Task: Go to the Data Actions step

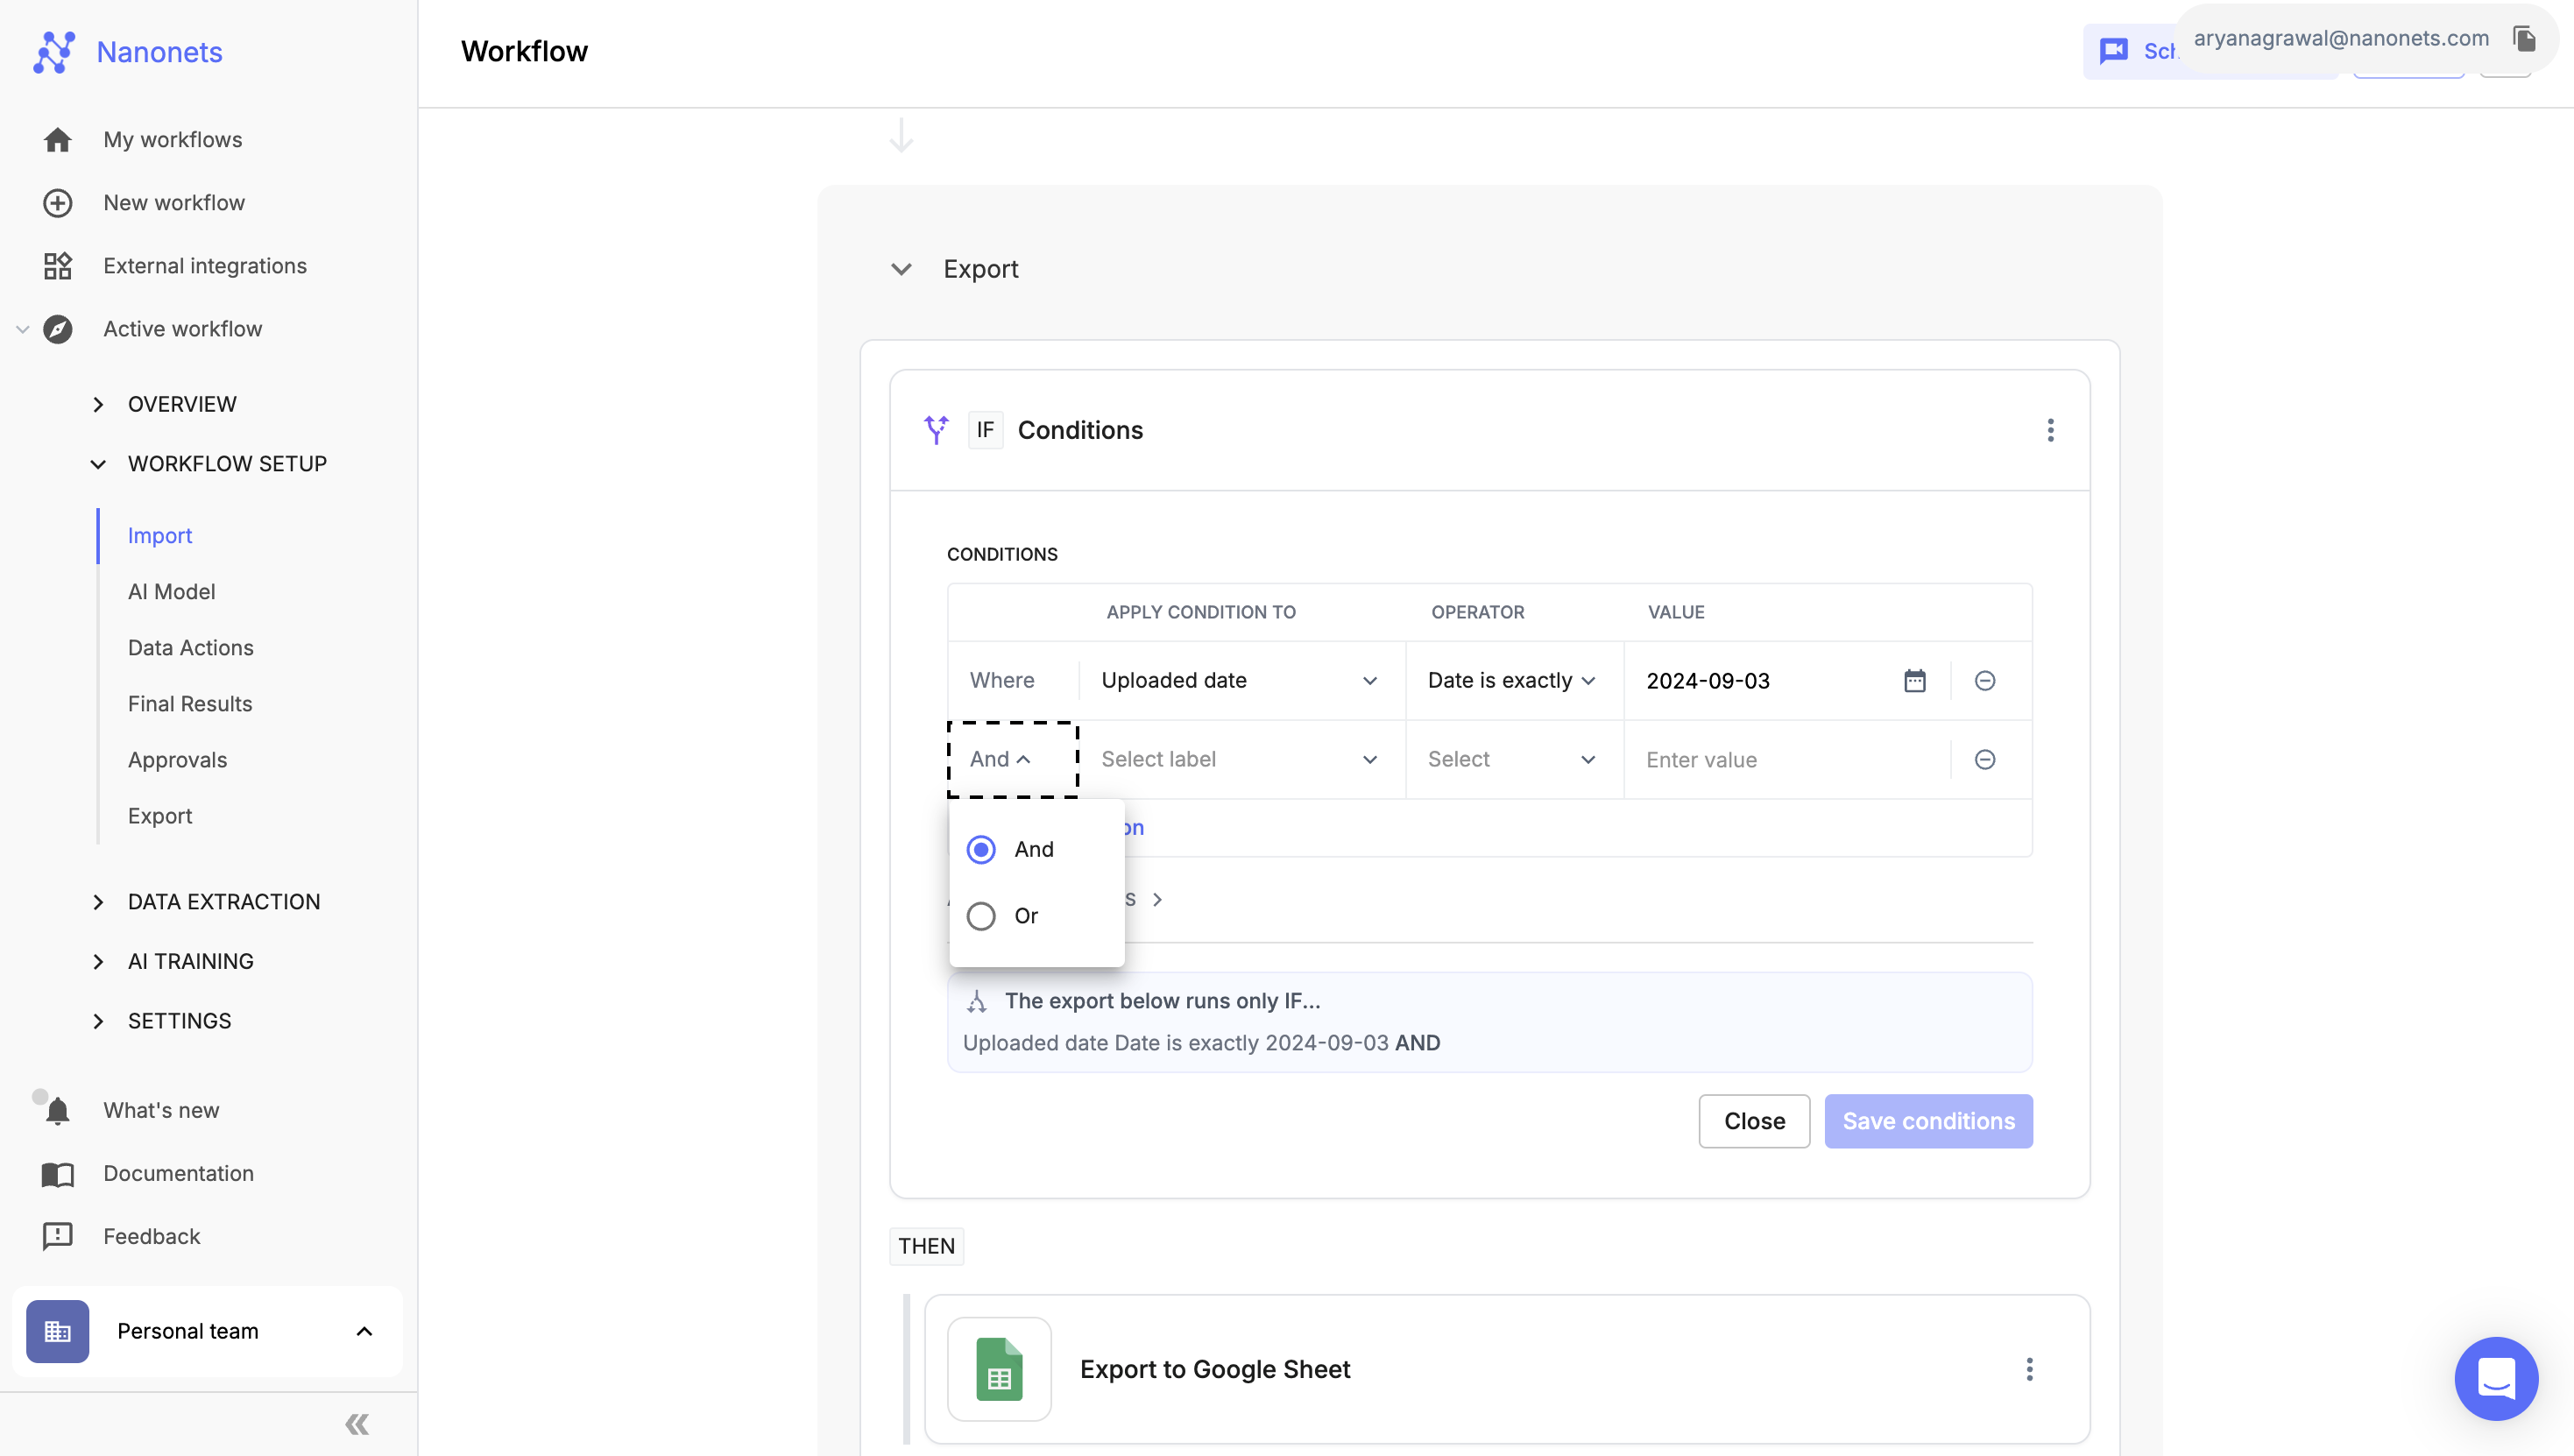Action: pyautogui.click(x=190, y=648)
